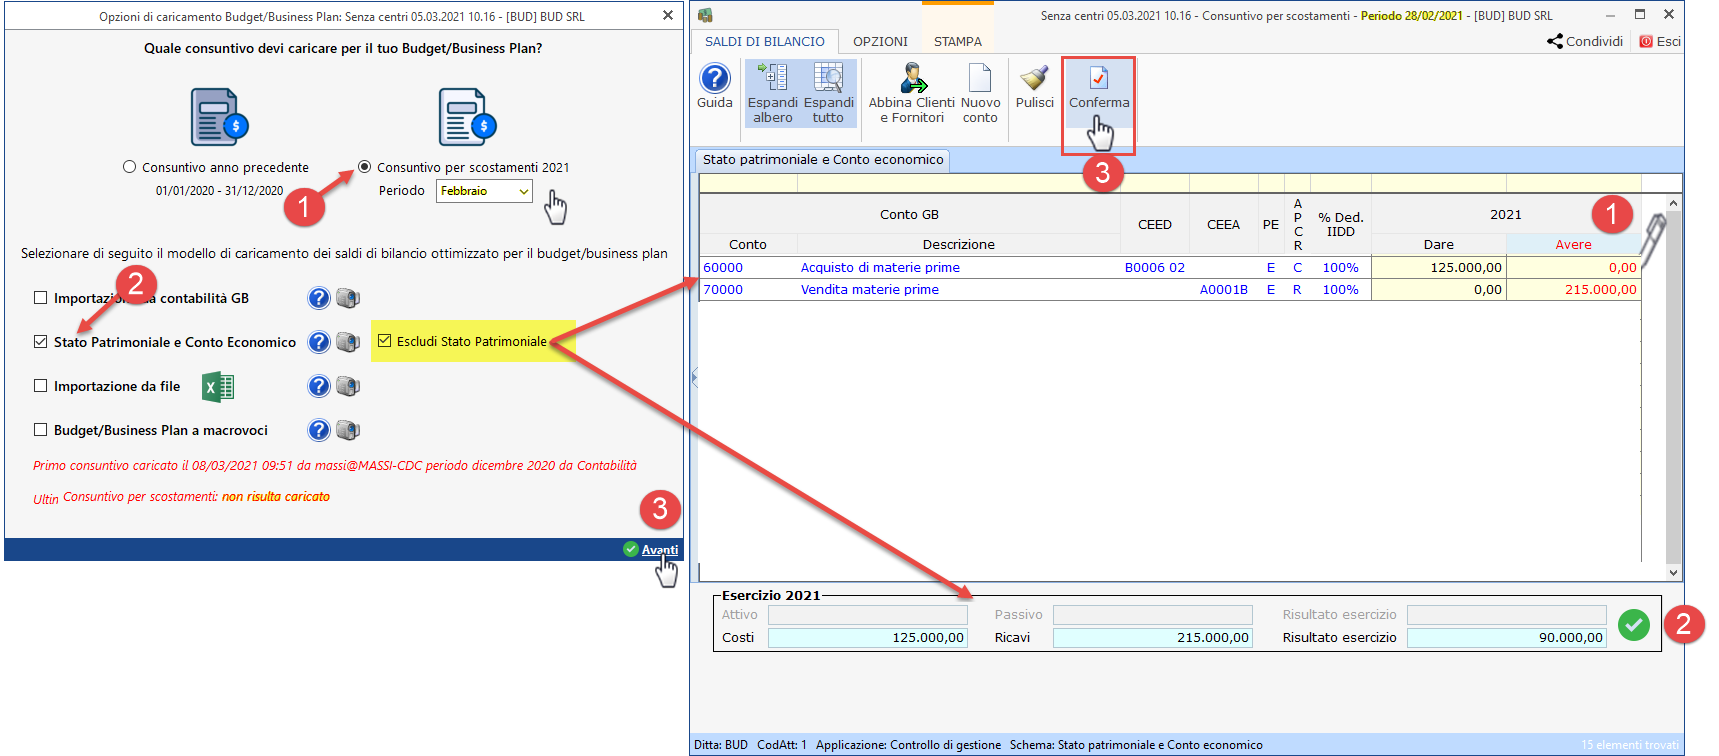The height and width of the screenshot is (756, 1719).
Task: Open help for Stato Patrimoniale e Conto Economico
Action: [x=319, y=342]
